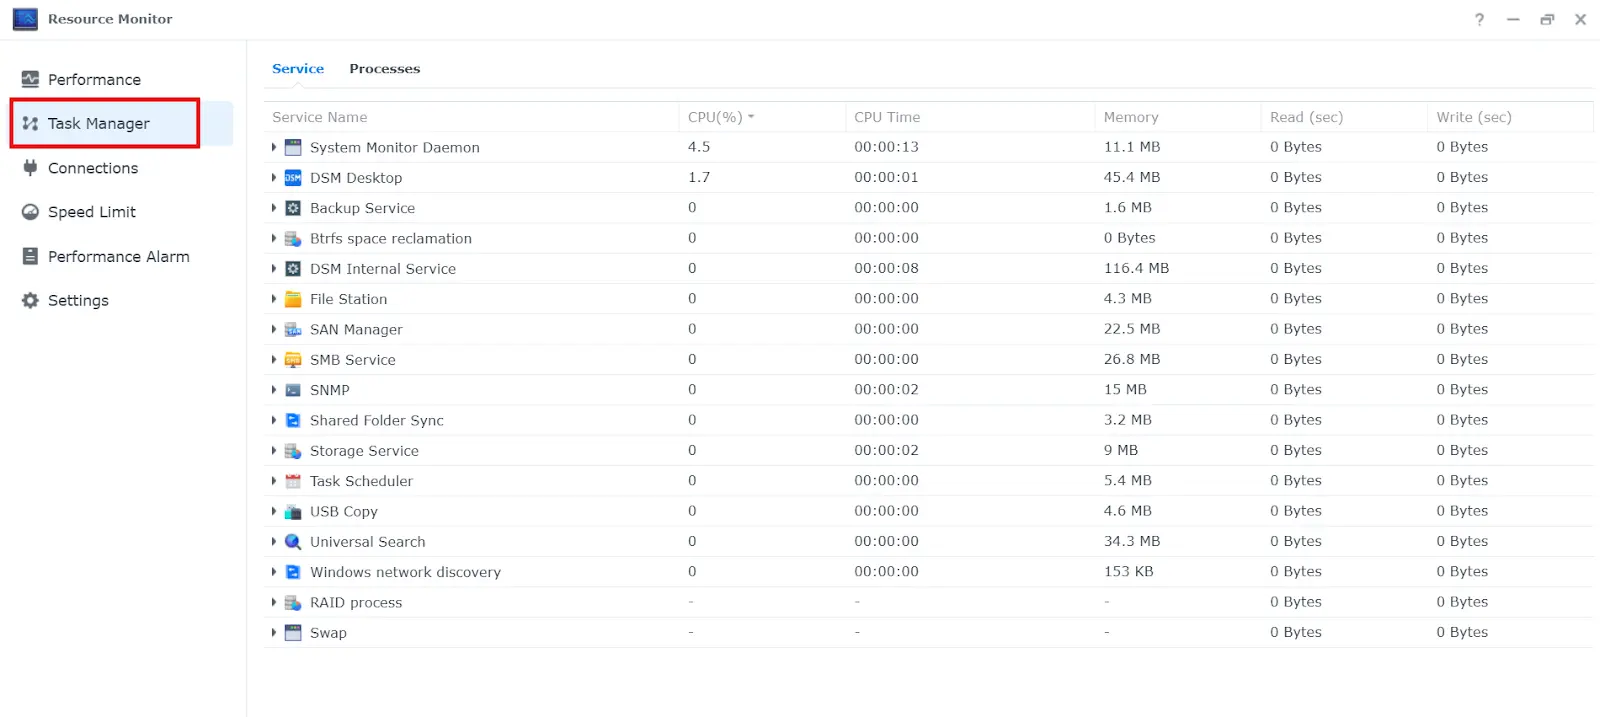Expand the DSM Internal Service row

274,269
